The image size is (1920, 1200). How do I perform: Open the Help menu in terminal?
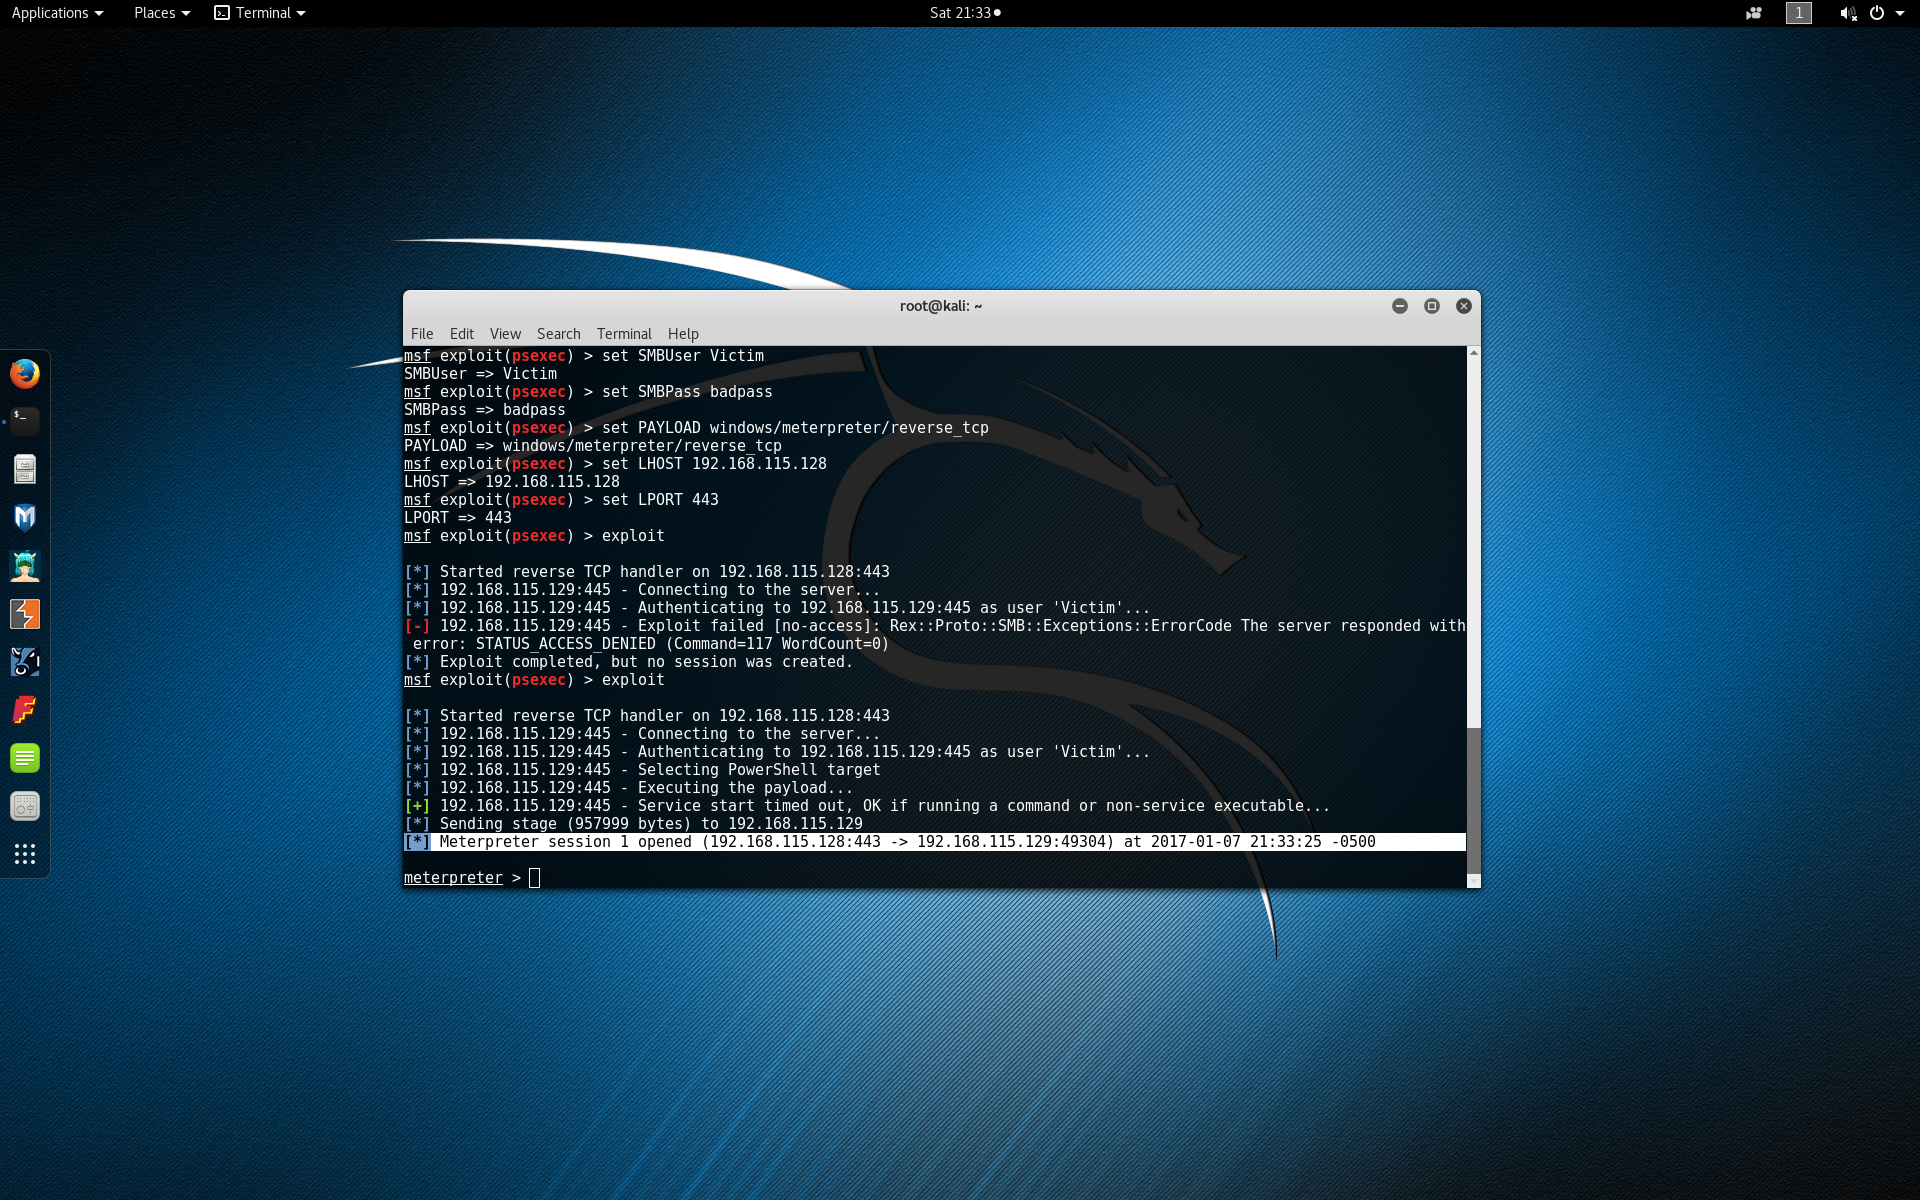pos(683,334)
